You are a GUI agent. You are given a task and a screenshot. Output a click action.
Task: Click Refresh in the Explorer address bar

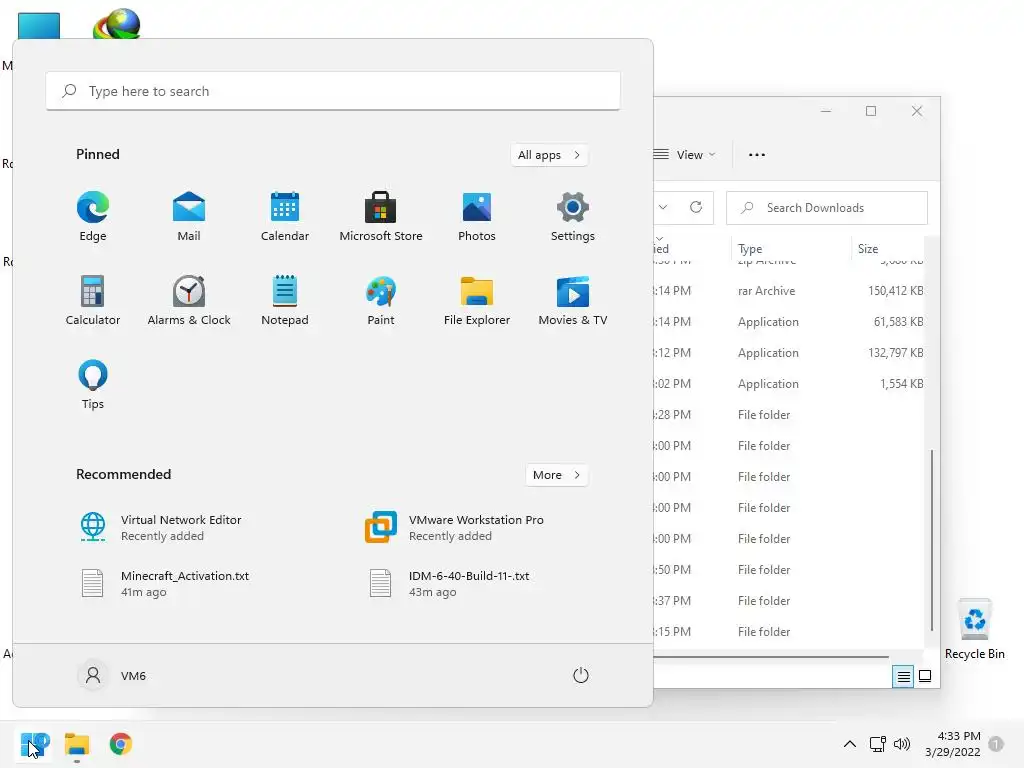[696, 208]
